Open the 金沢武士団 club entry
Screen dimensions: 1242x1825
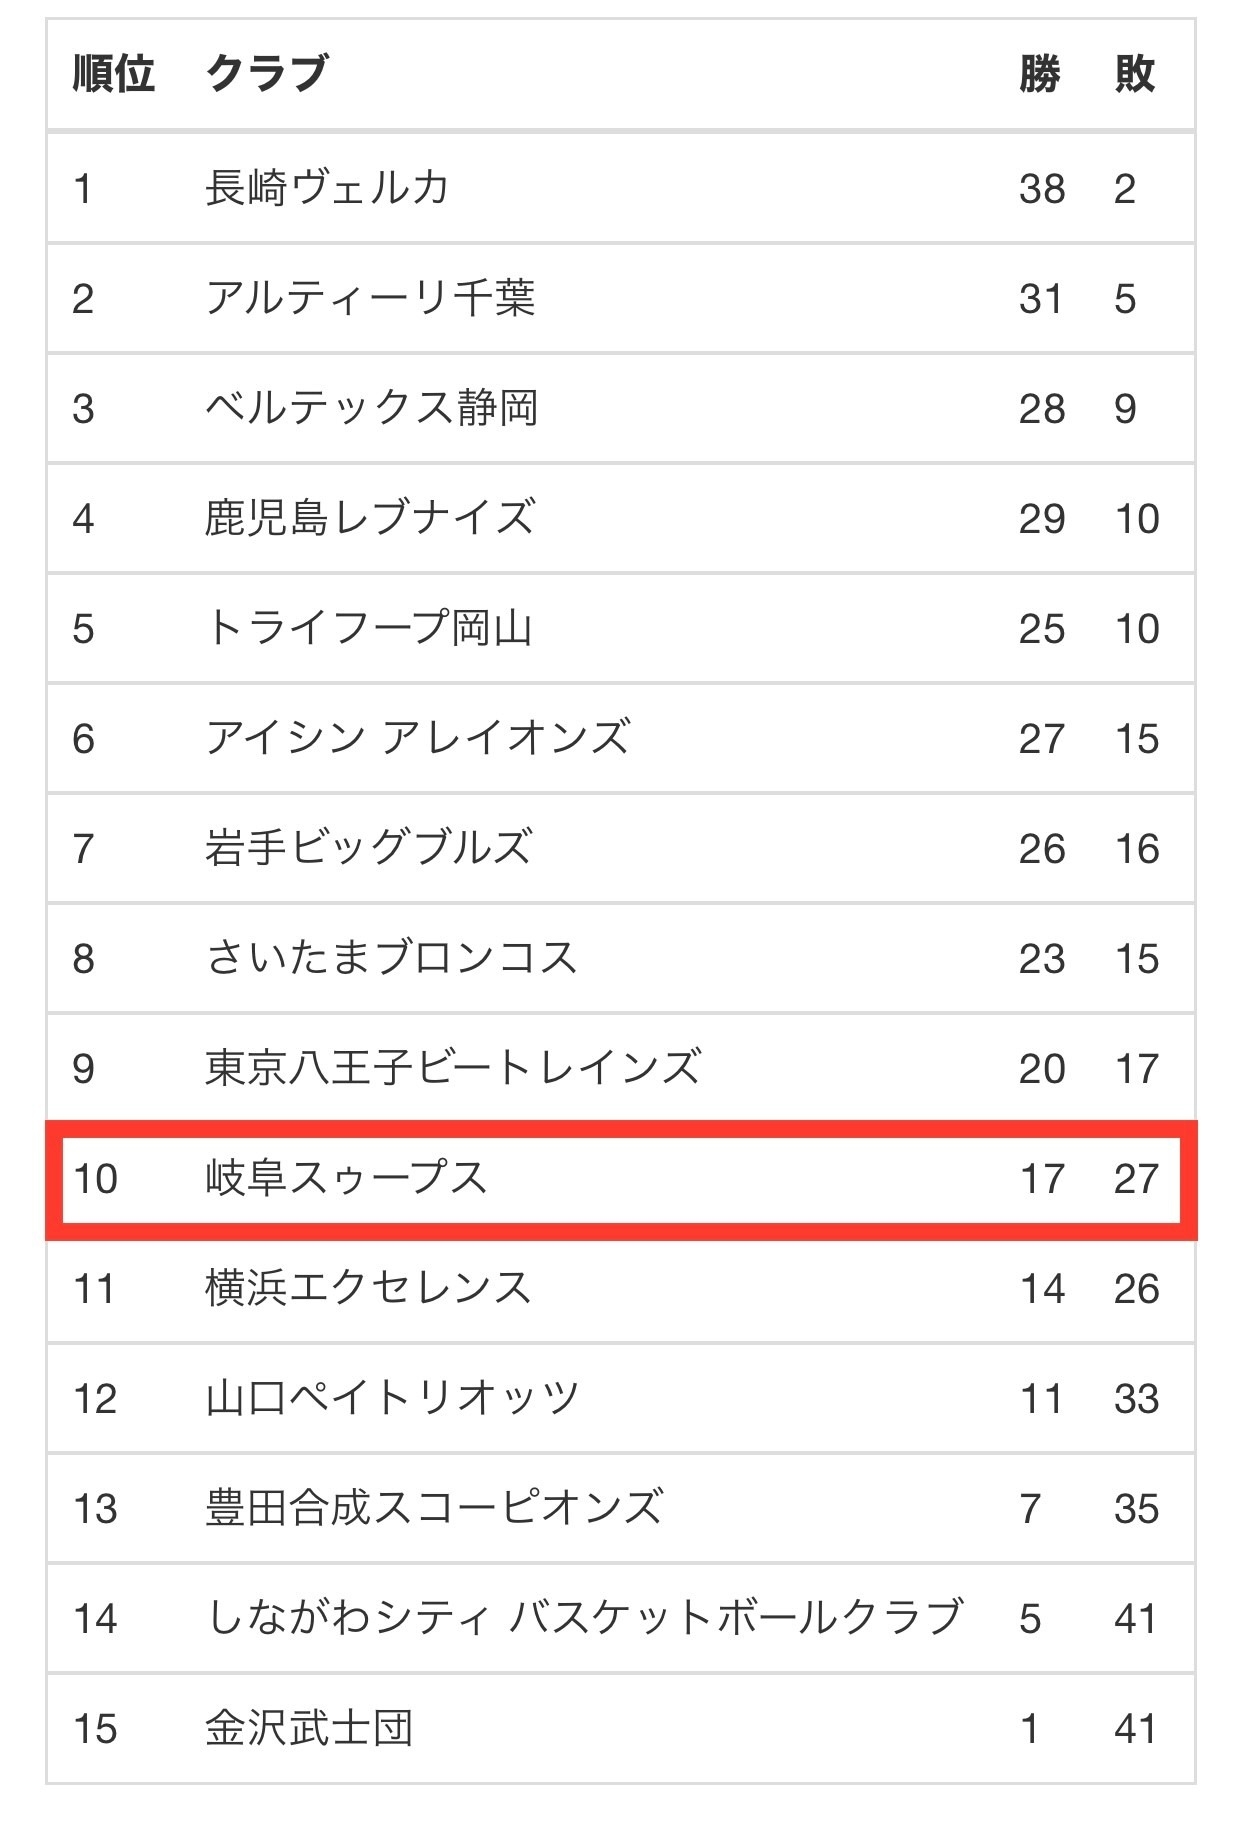click(309, 1728)
